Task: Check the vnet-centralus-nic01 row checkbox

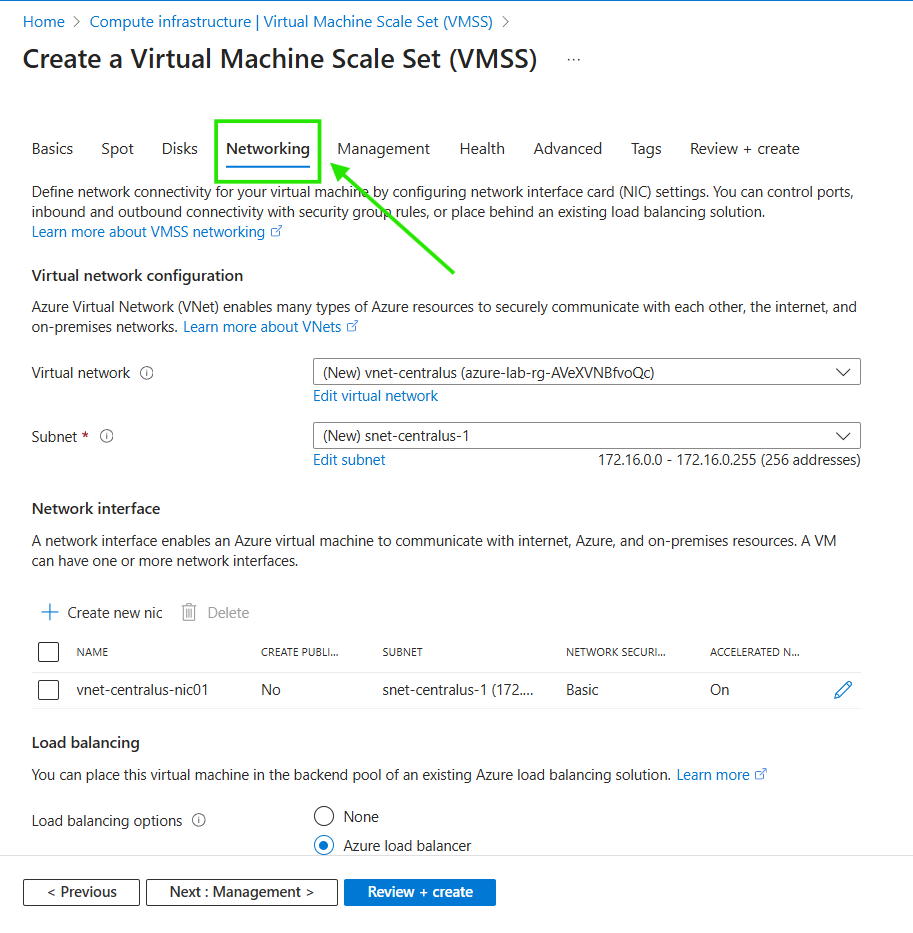Action: coord(48,689)
